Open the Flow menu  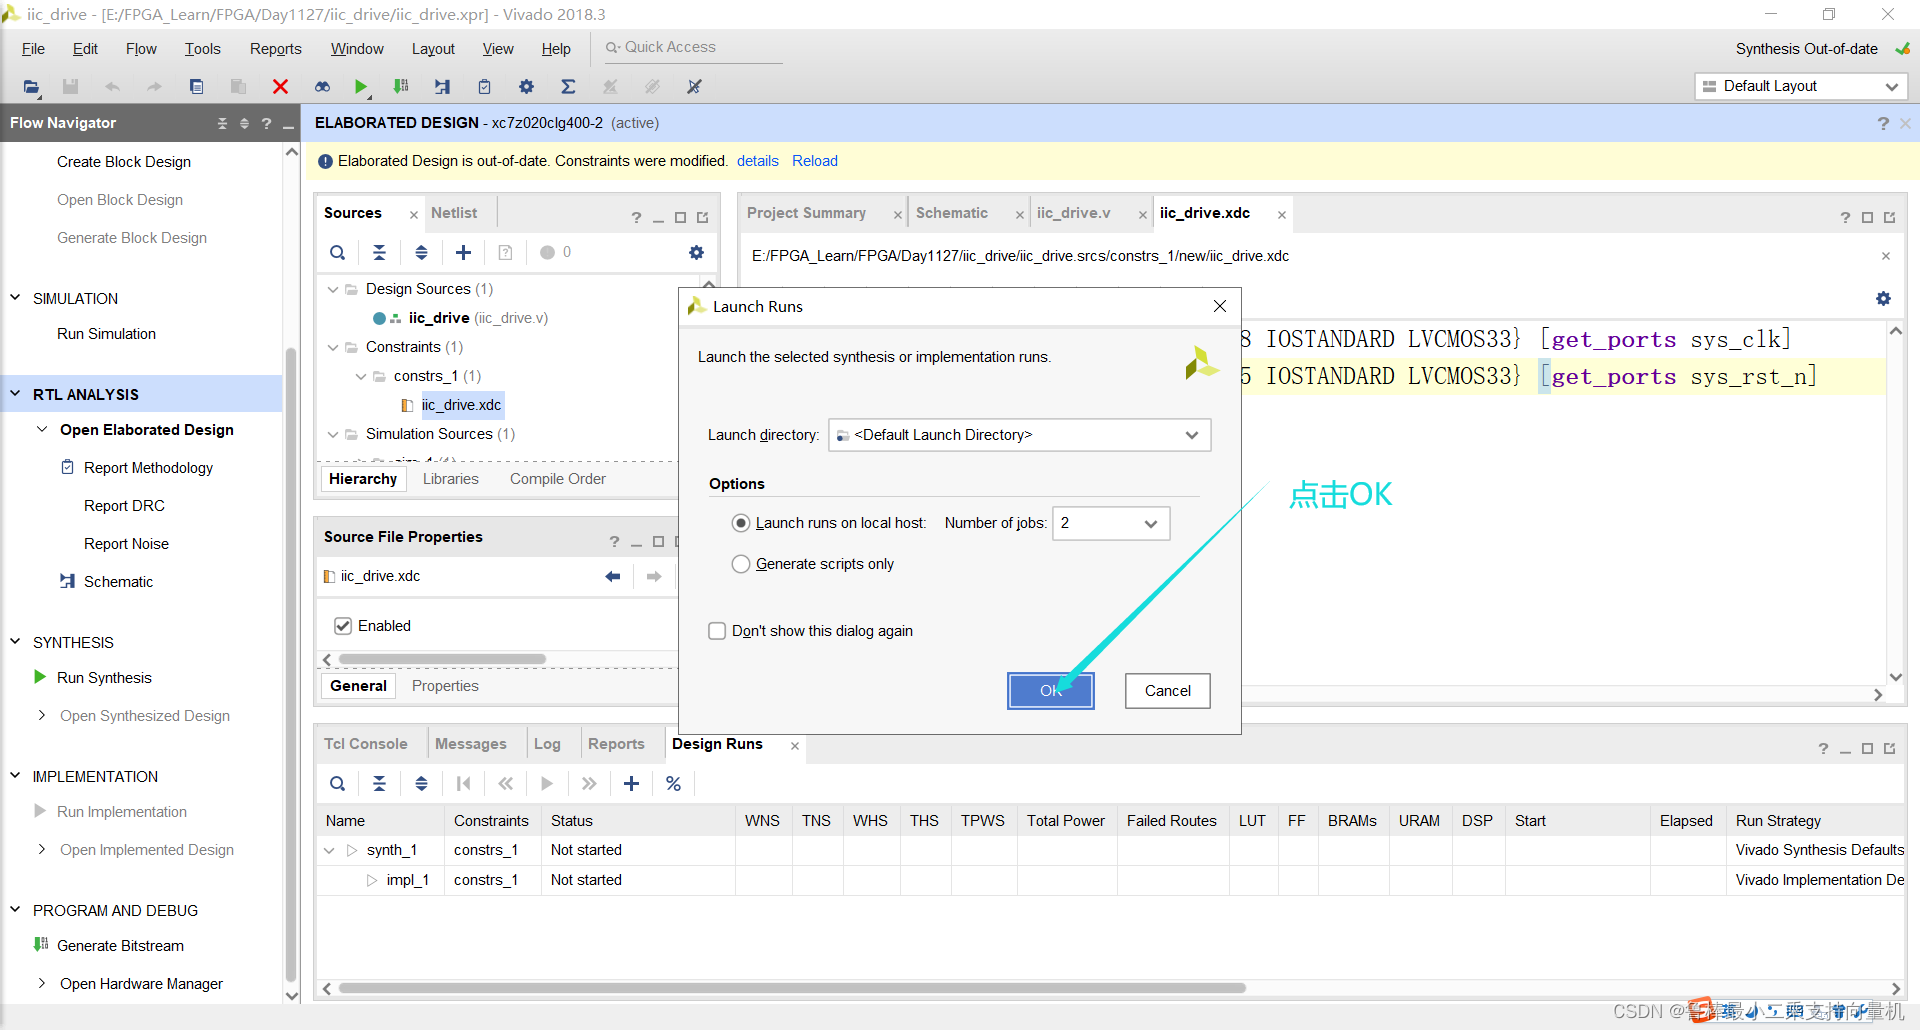[x=141, y=49]
